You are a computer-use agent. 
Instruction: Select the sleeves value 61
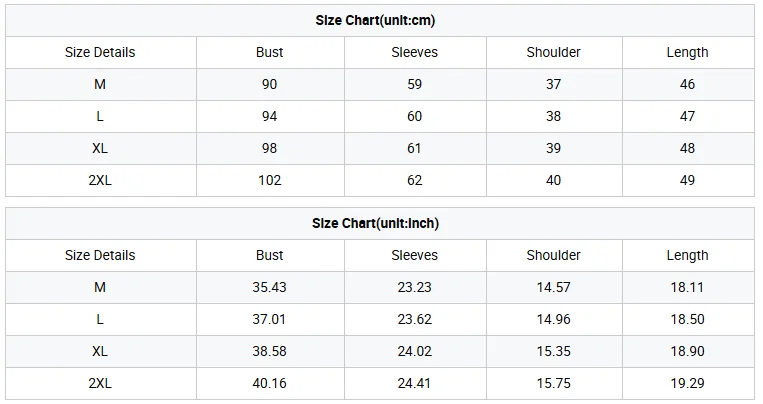tap(414, 148)
